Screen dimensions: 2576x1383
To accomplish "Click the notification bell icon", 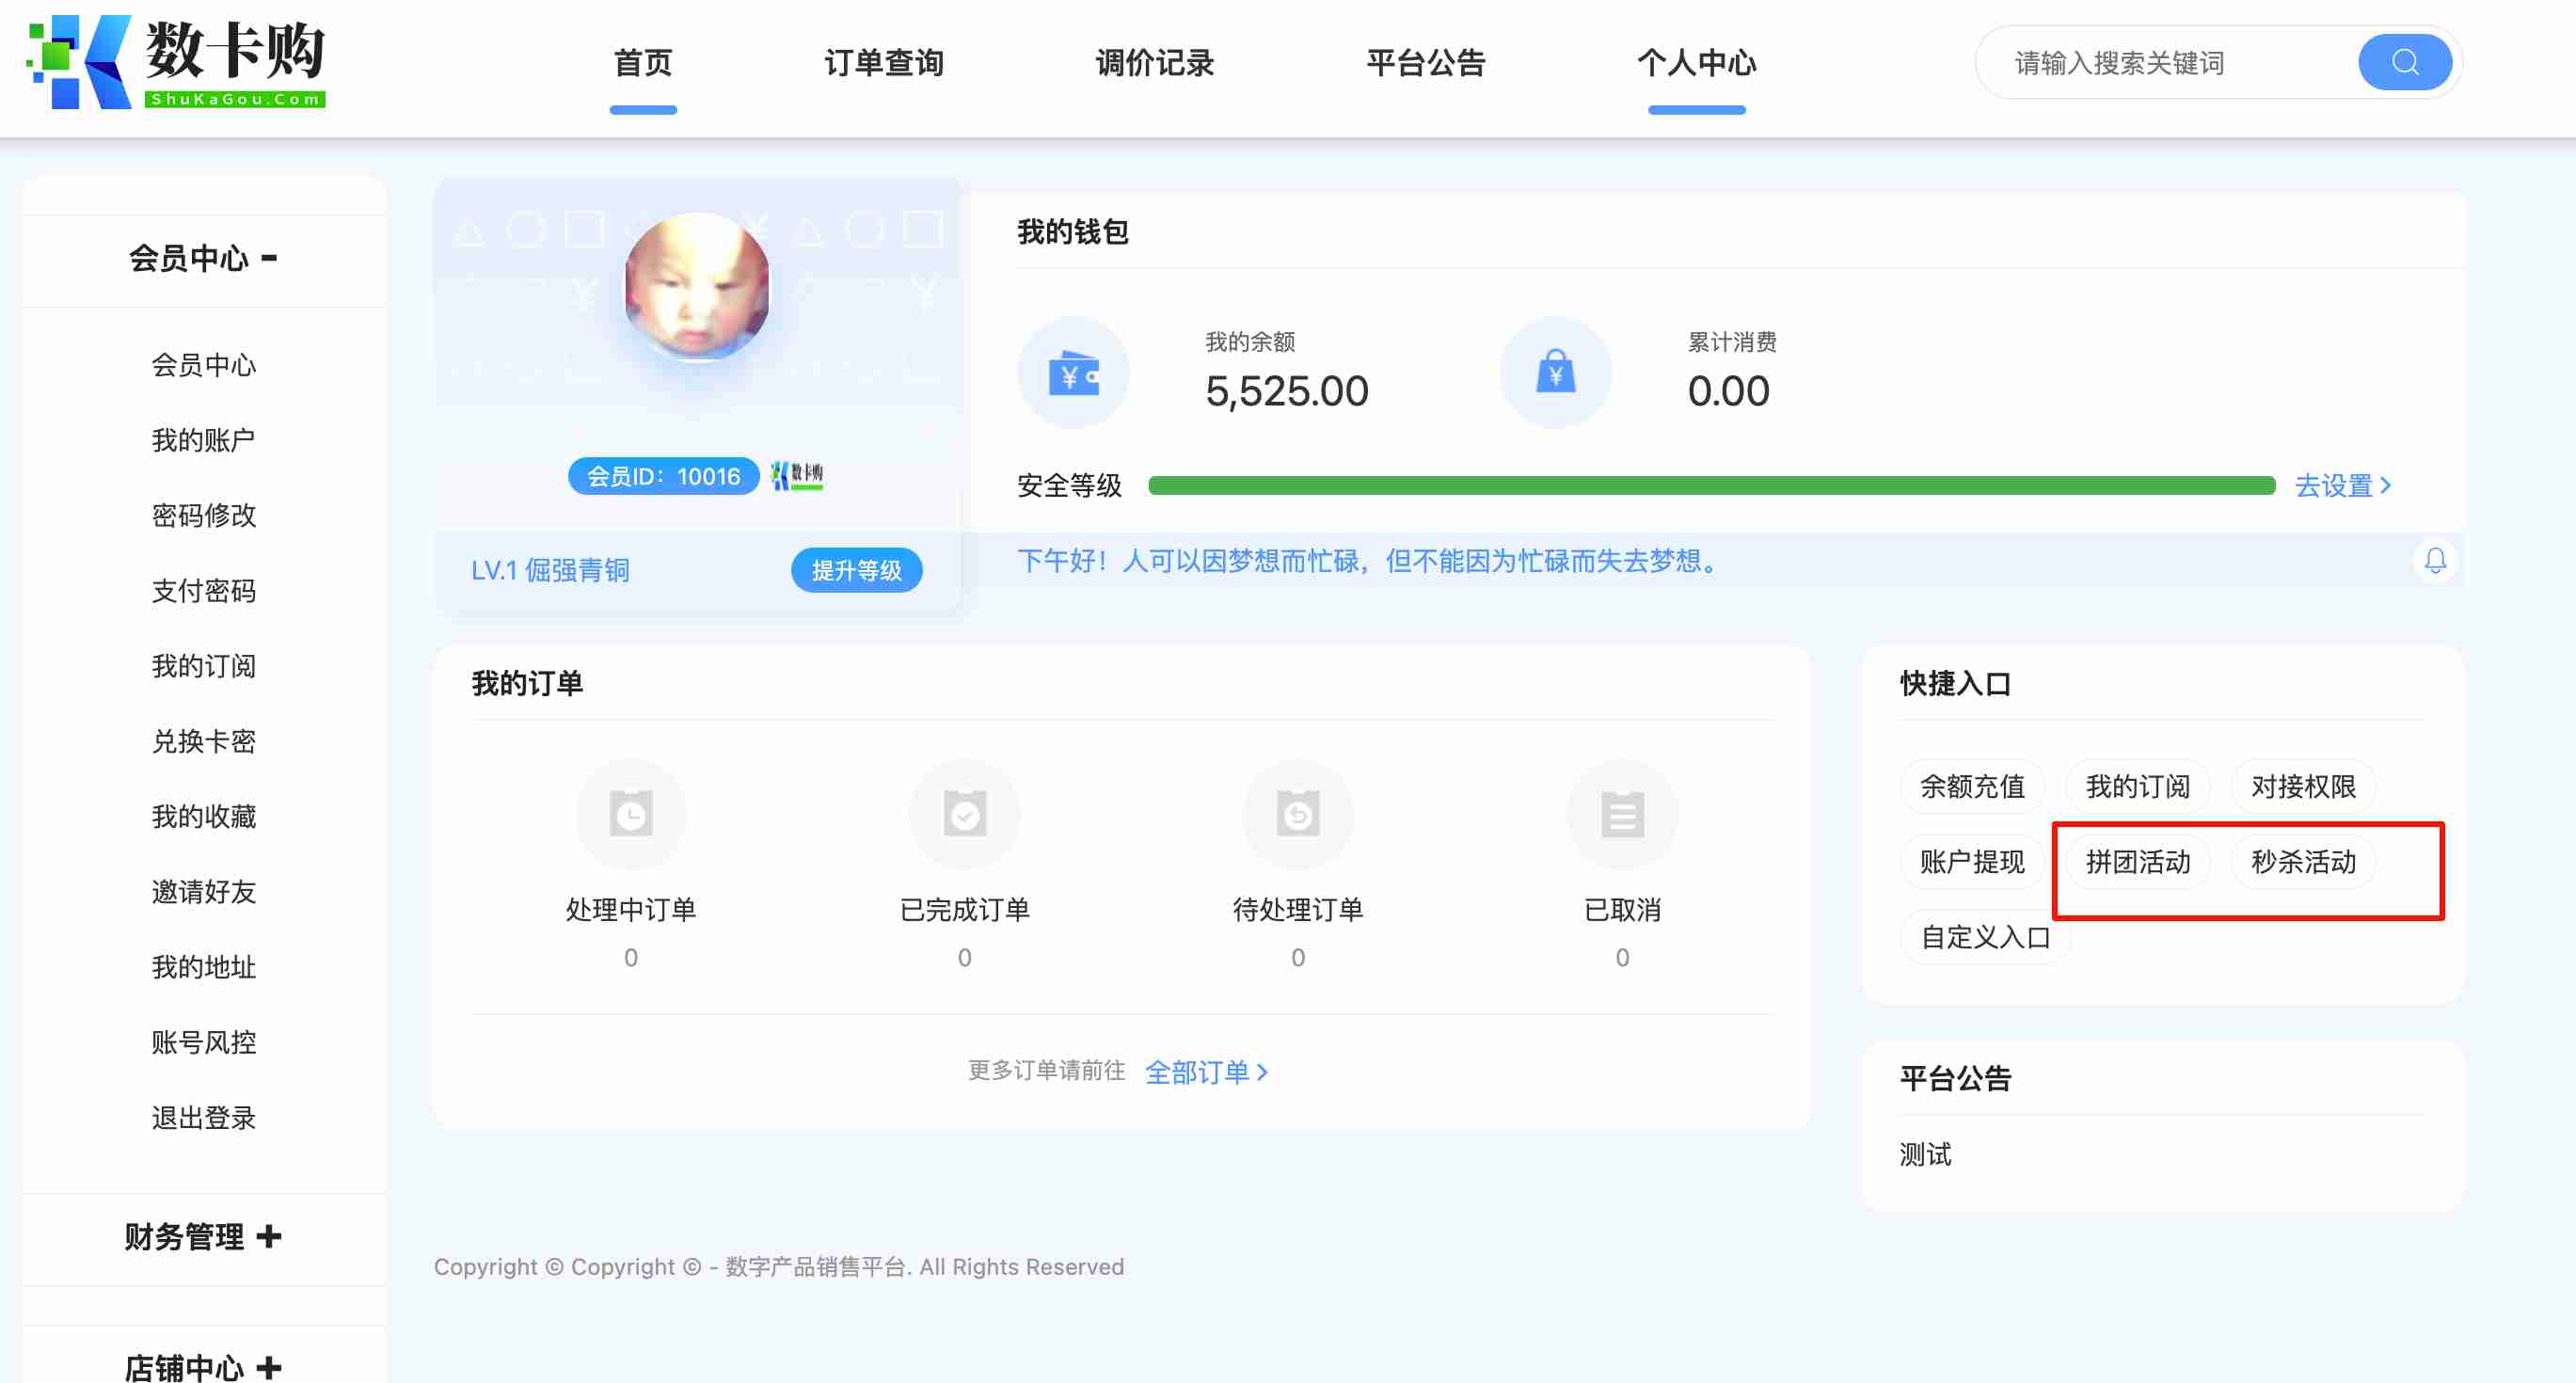I will tap(2435, 560).
